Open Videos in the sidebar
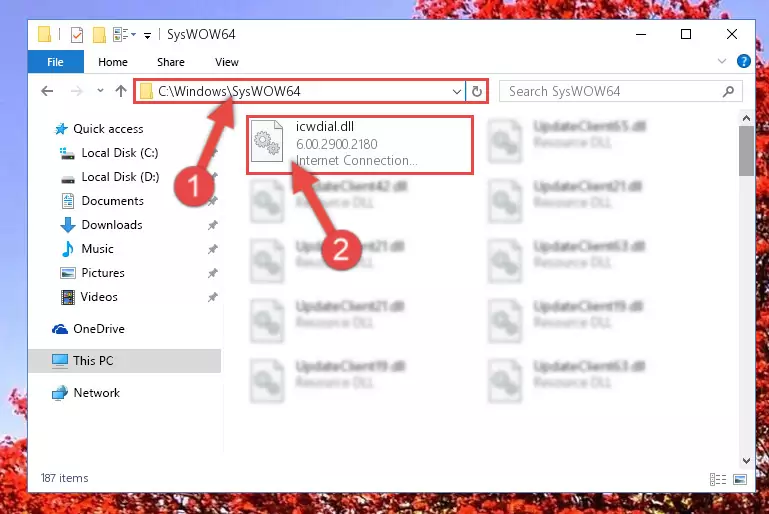This screenshot has width=769, height=514. (99, 297)
